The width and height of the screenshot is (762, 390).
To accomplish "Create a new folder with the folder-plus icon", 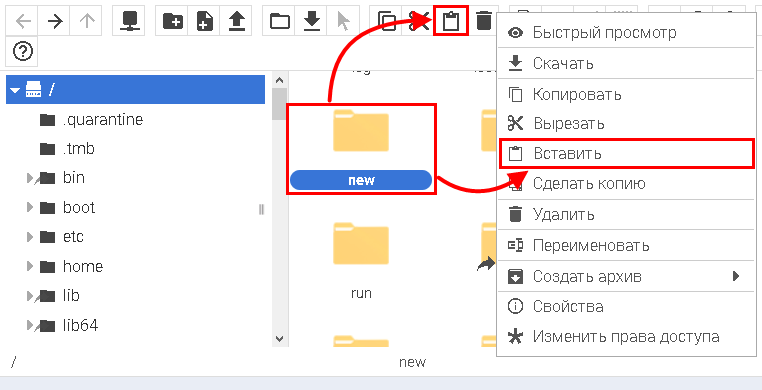I will click(172, 21).
